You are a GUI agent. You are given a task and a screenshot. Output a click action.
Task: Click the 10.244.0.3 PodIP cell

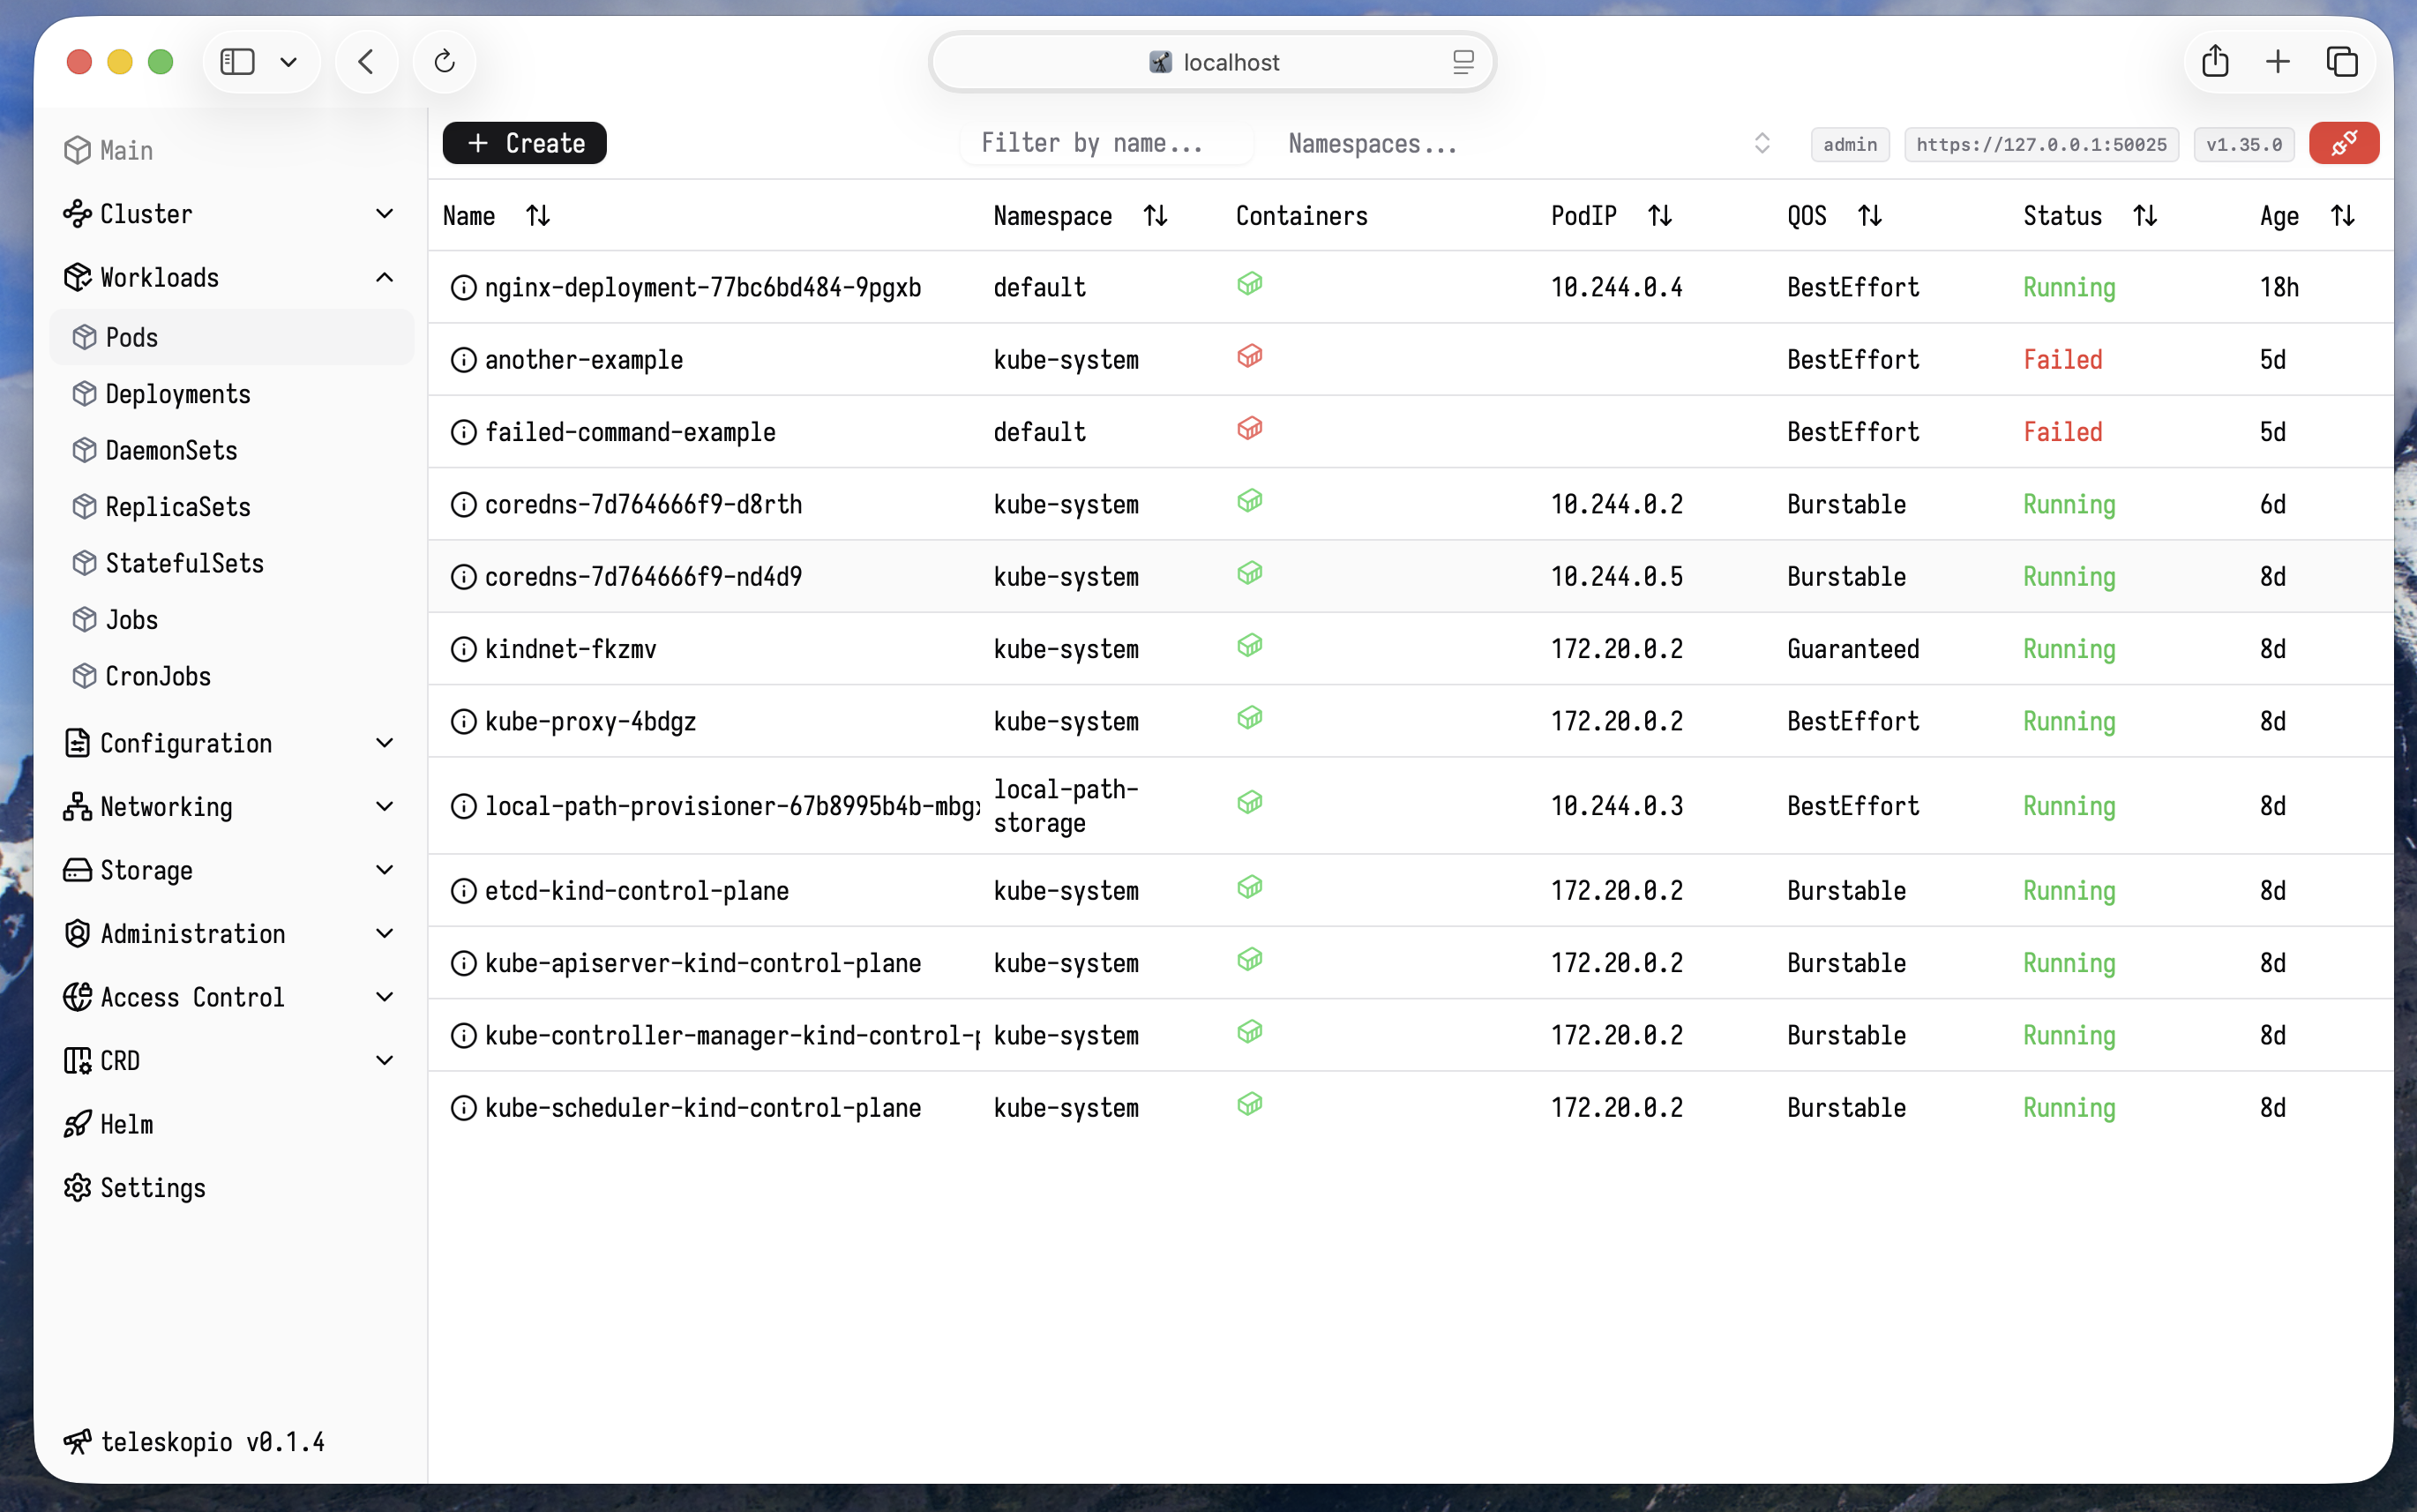(x=1617, y=807)
